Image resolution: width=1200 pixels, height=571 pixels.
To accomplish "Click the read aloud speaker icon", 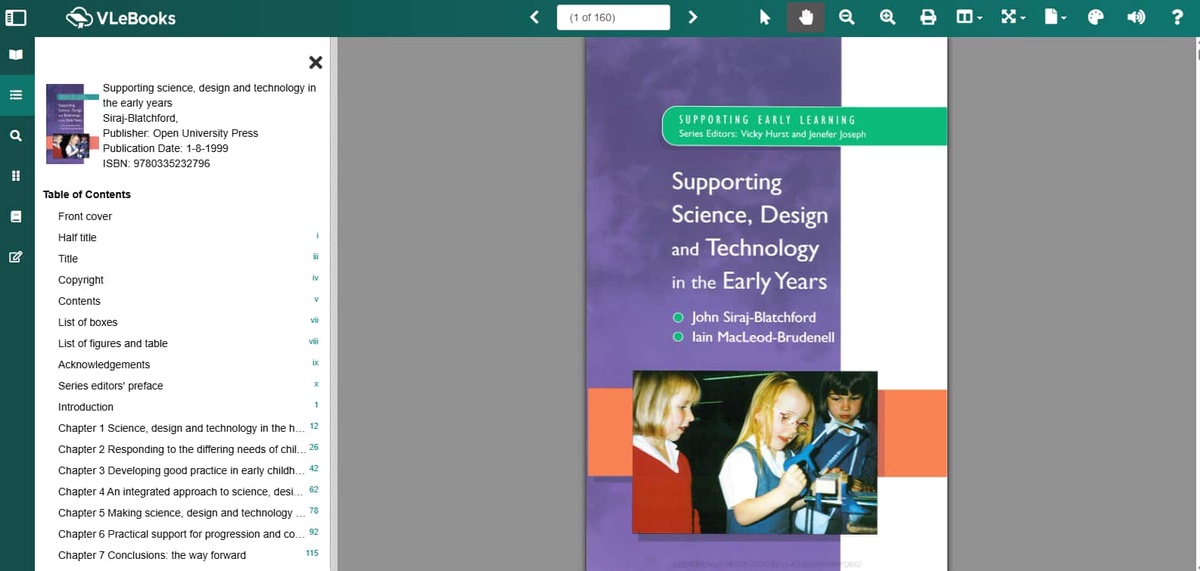I will pos(1136,17).
